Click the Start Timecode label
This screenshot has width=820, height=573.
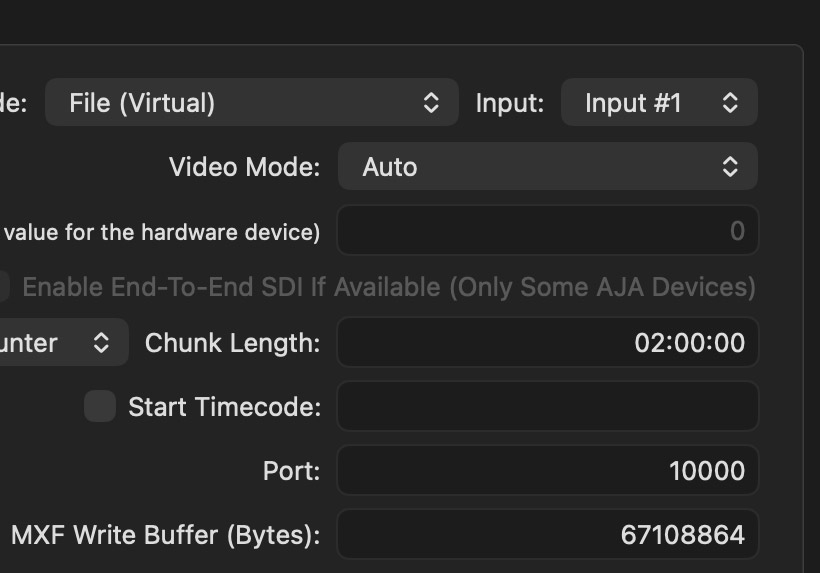tap(224, 407)
